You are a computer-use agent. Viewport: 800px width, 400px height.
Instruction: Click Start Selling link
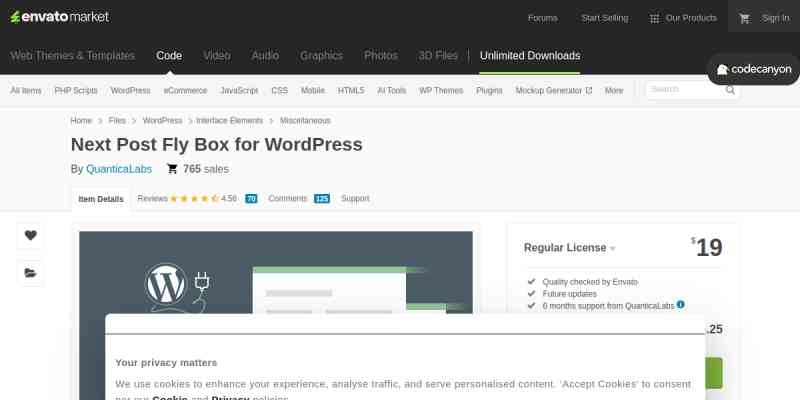tap(605, 18)
